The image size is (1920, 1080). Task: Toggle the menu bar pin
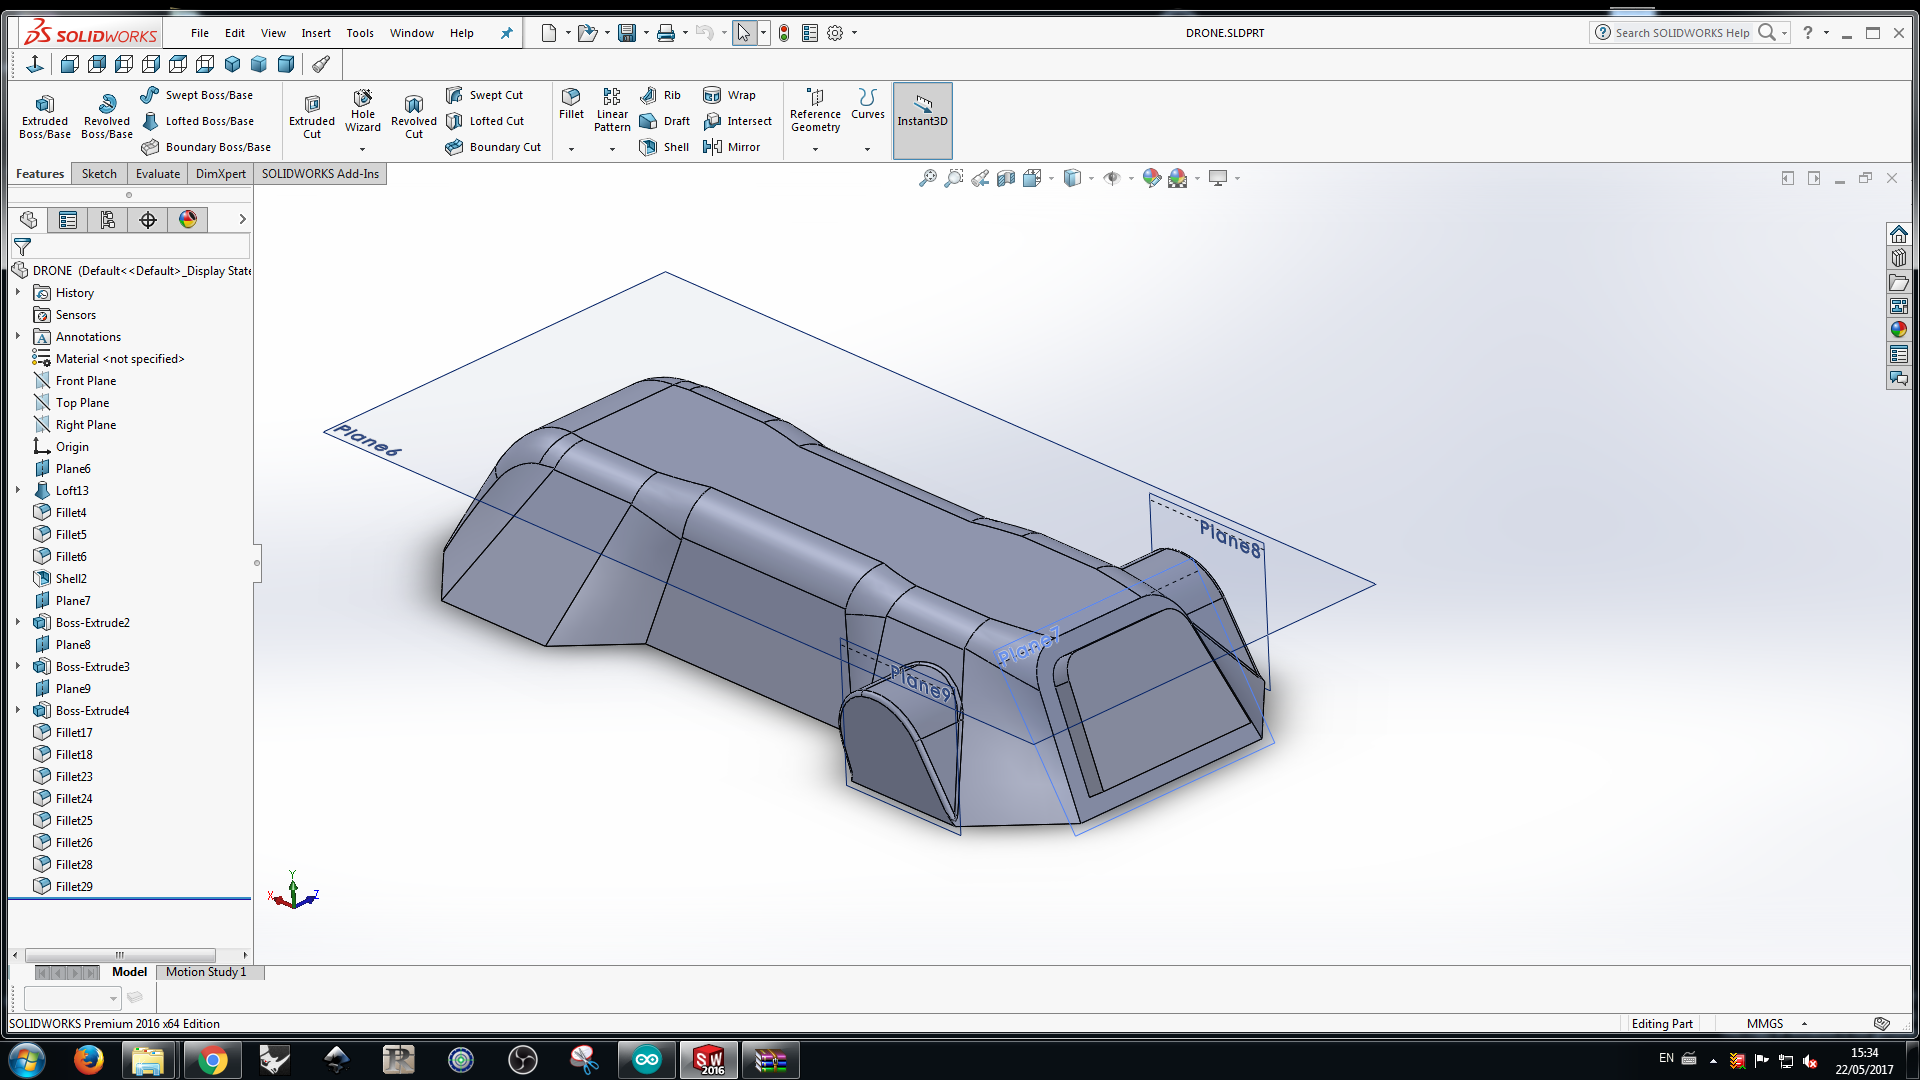tap(506, 33)
